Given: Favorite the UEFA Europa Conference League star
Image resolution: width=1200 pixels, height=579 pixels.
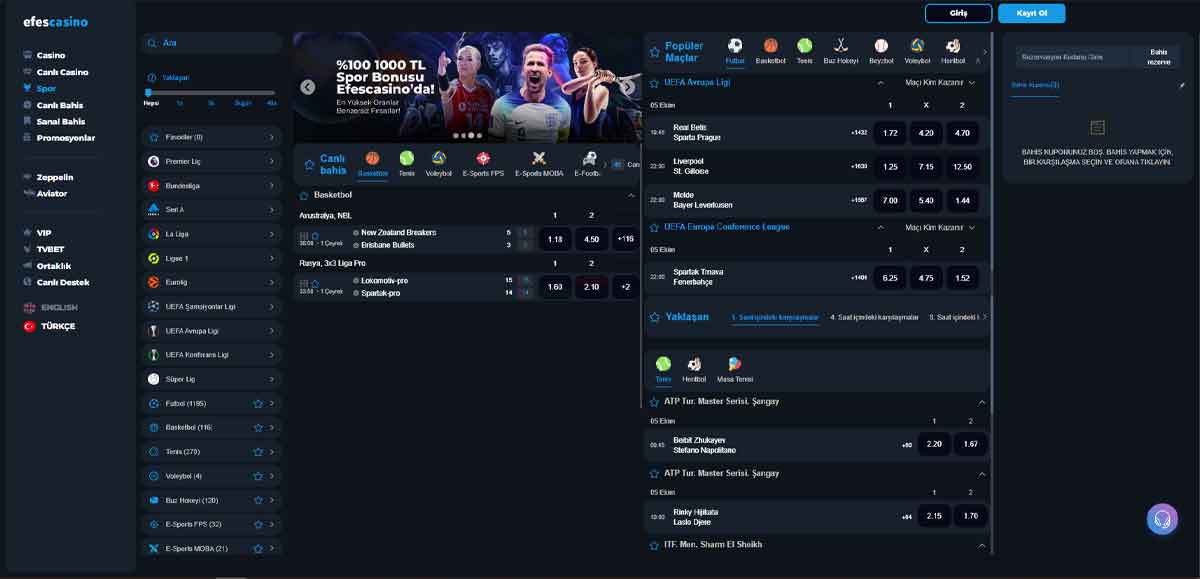Looking at the screenshot, I should tap(655, 227).
